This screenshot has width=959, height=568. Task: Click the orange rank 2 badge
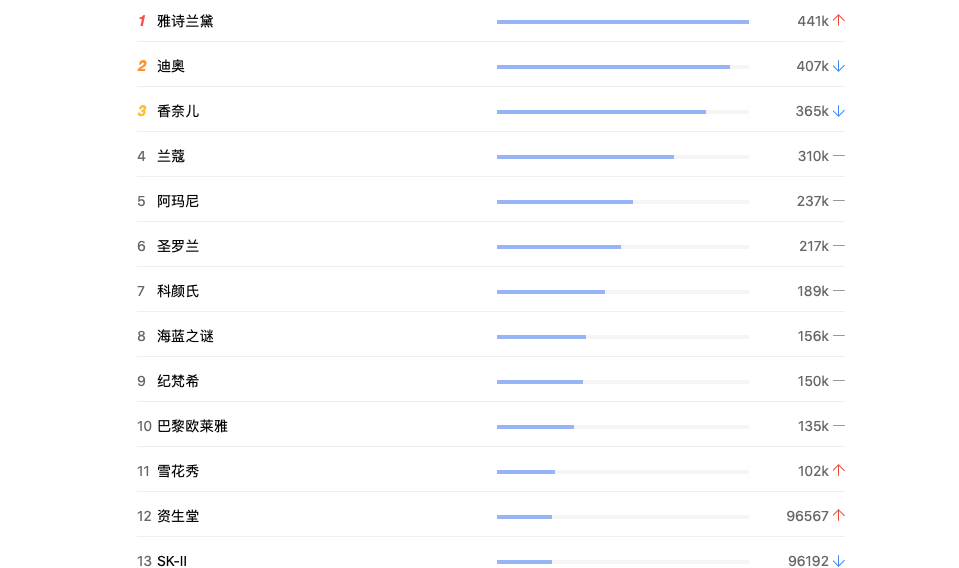pyautogui.click(x=142, y=66)
